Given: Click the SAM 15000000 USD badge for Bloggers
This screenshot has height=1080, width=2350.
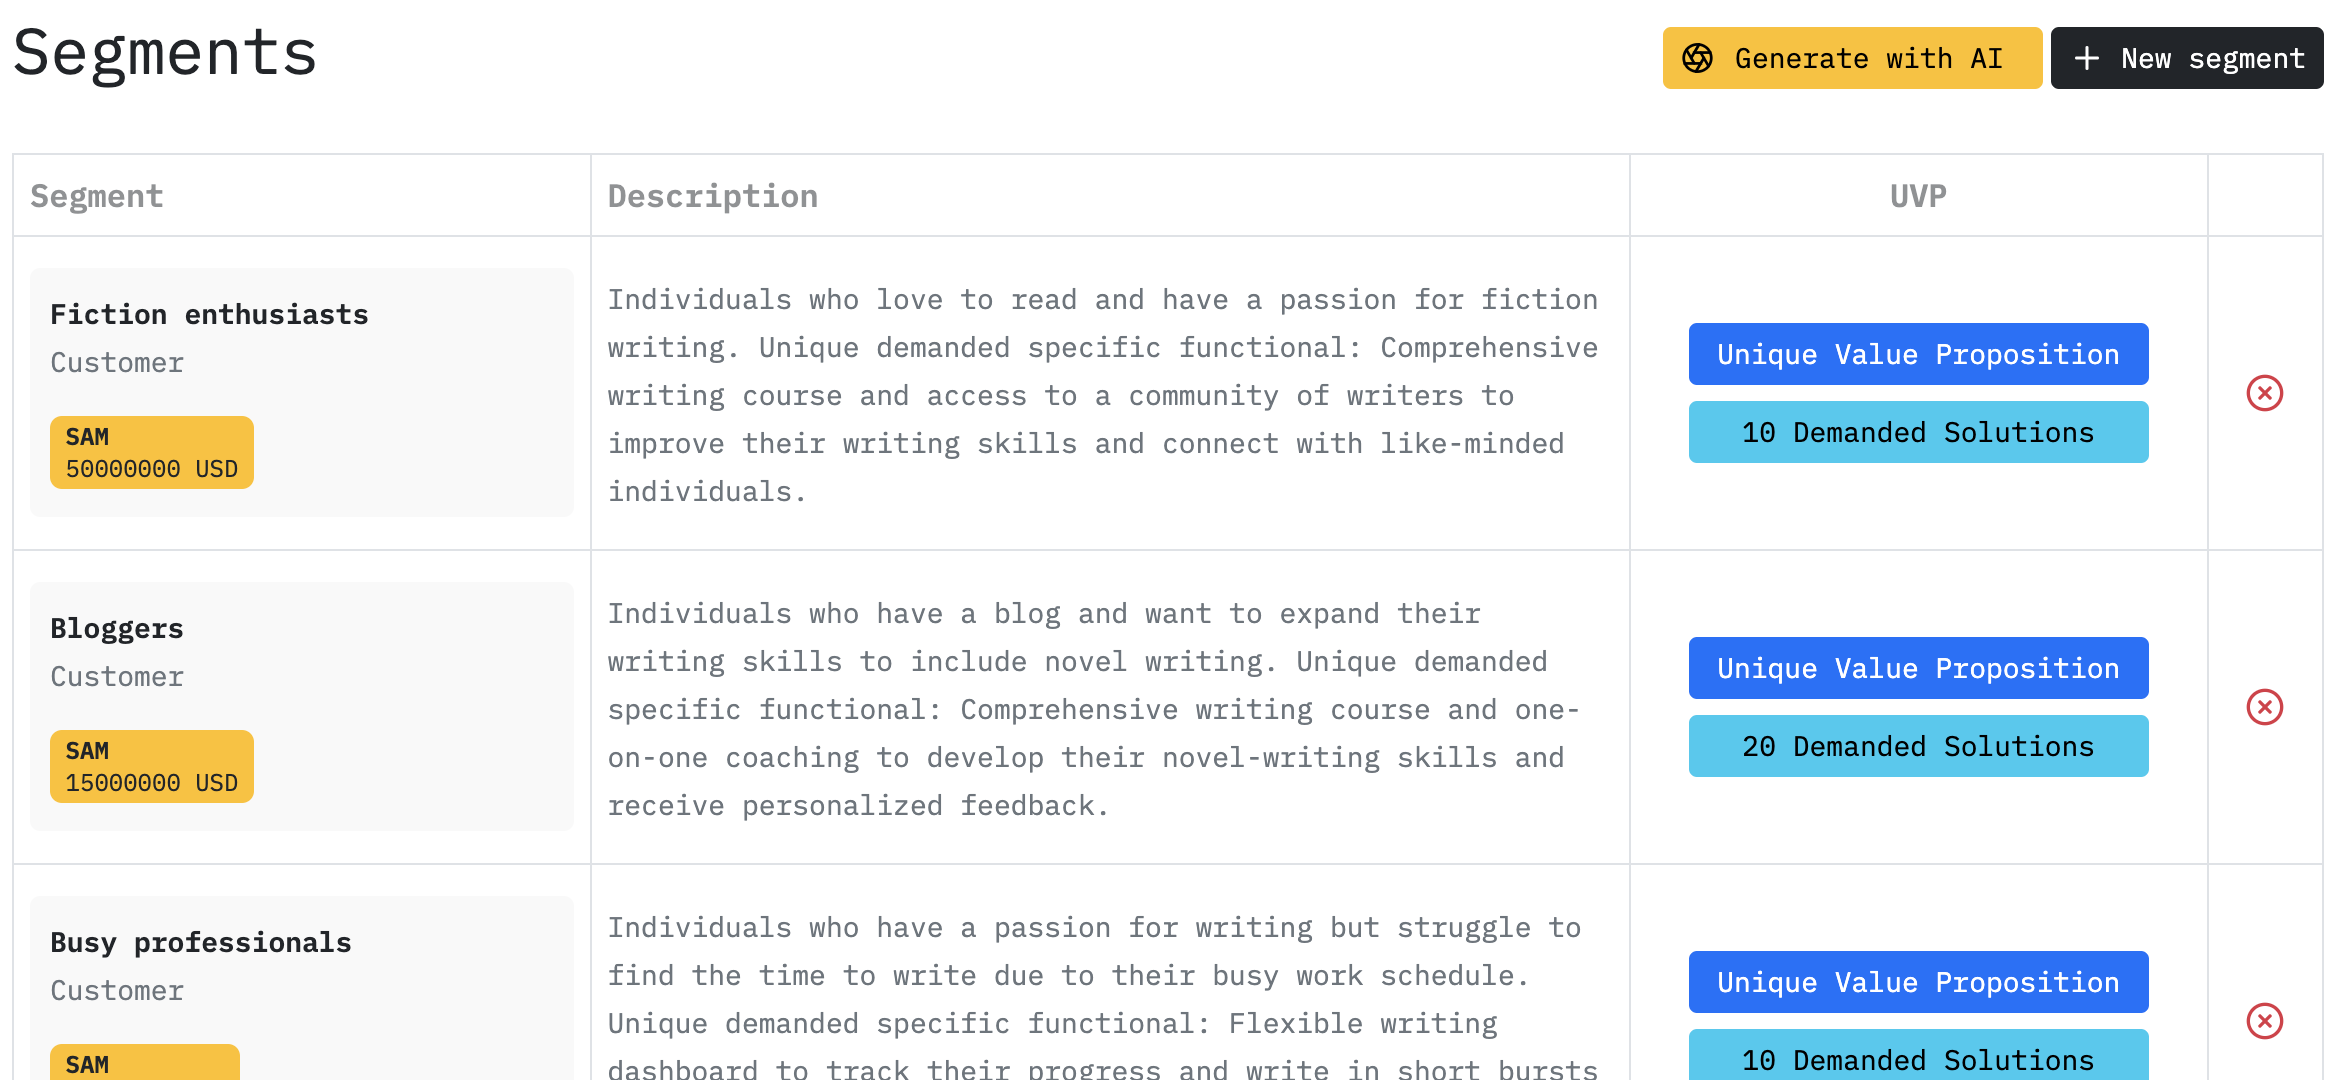Looking at the screenshot, I should tap(151, 766).
